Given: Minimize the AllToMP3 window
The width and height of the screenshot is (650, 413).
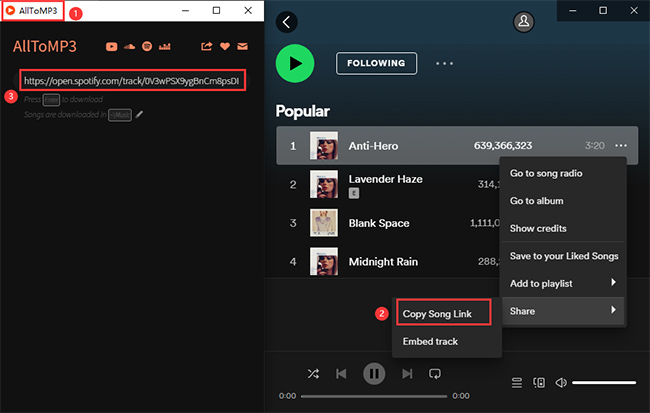Looking at the screenshot, I should [x=185, y=10].
